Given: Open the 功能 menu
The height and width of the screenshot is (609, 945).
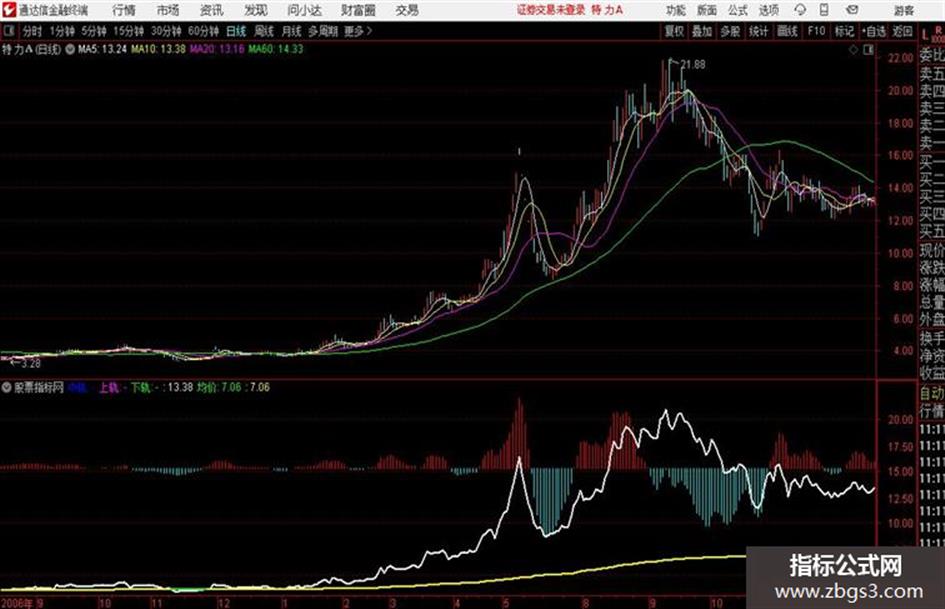Looking at the screenshot, I should point(676,10).
